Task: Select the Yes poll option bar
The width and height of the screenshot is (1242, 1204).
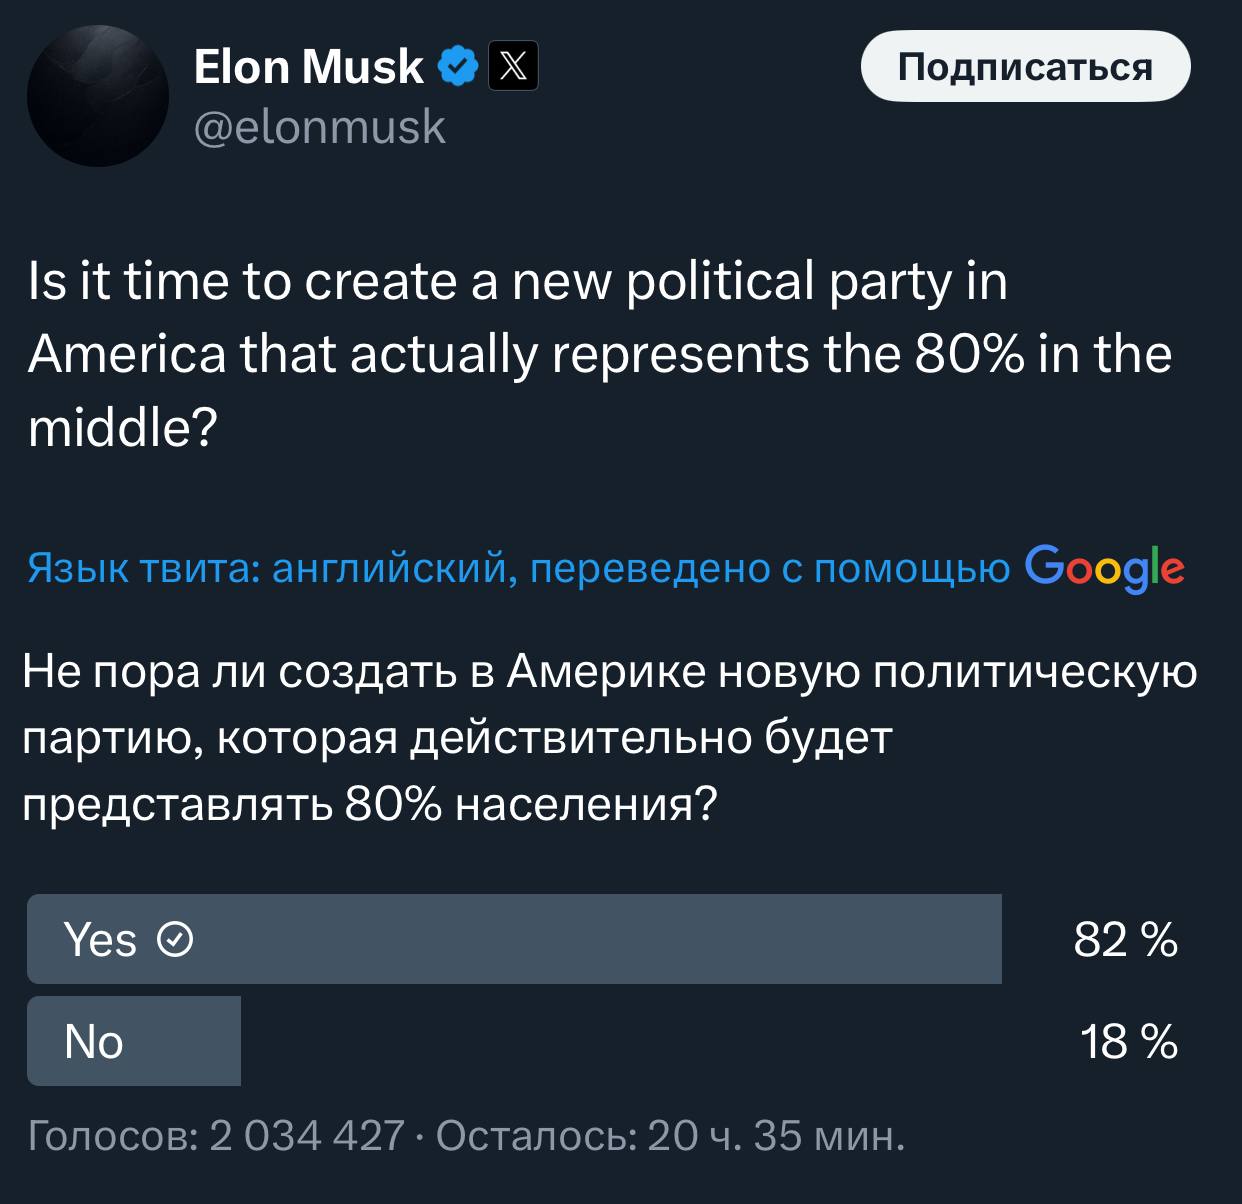Action: pyautogui.click(x=514, y=939)
